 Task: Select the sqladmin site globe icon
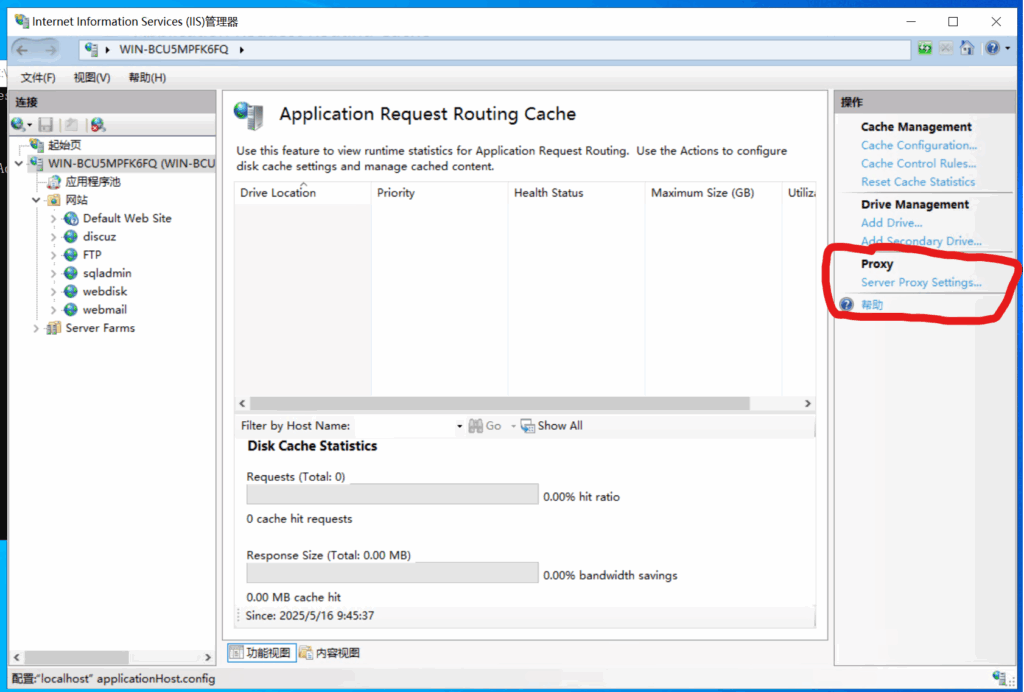pyautogui.click(x=71, y=273)
